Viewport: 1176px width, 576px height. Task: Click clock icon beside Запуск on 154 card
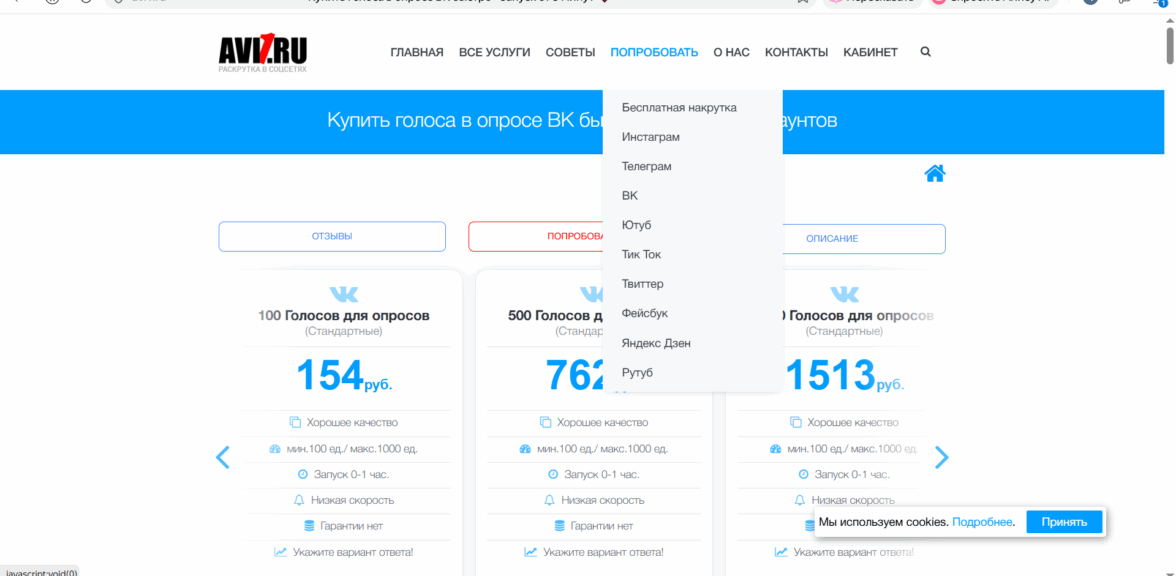pos(303,475)
